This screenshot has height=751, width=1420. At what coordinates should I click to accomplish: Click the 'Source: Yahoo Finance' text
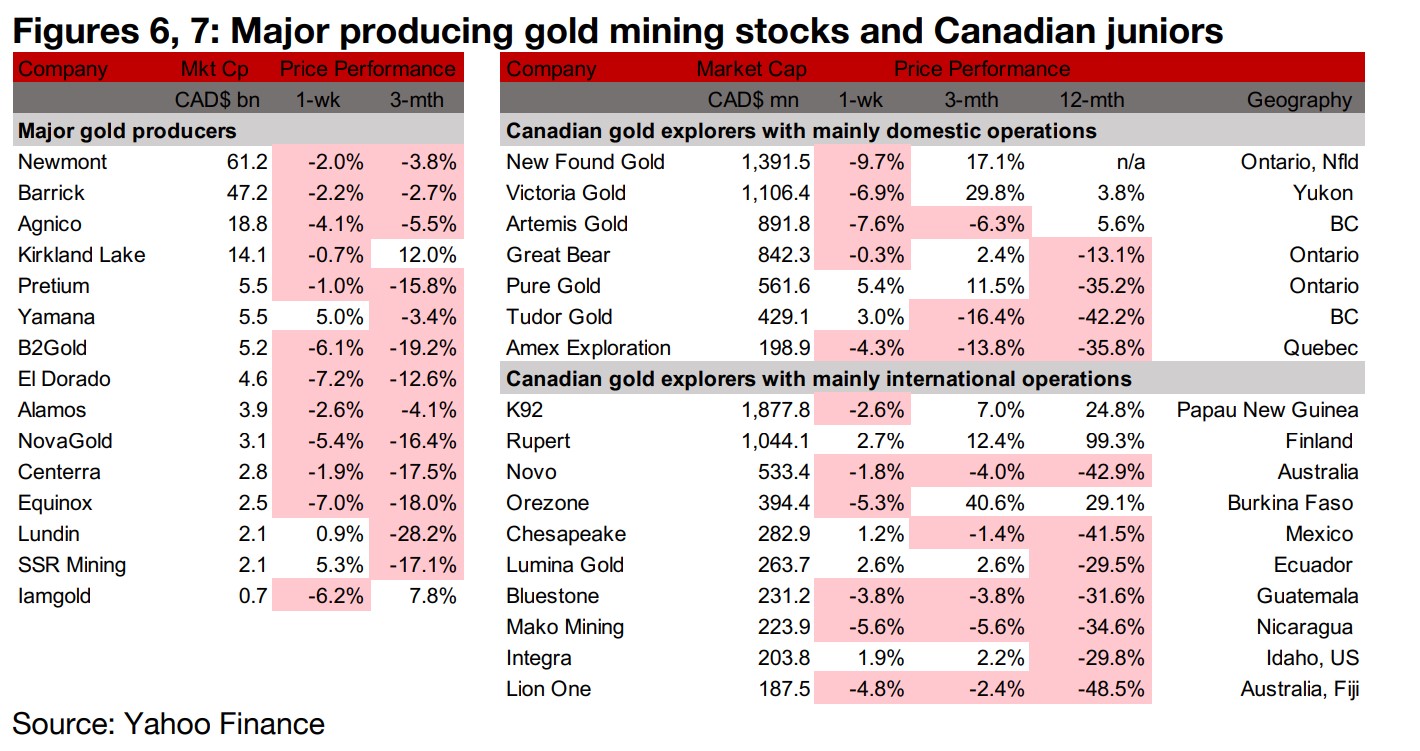(x=168, y=724)
